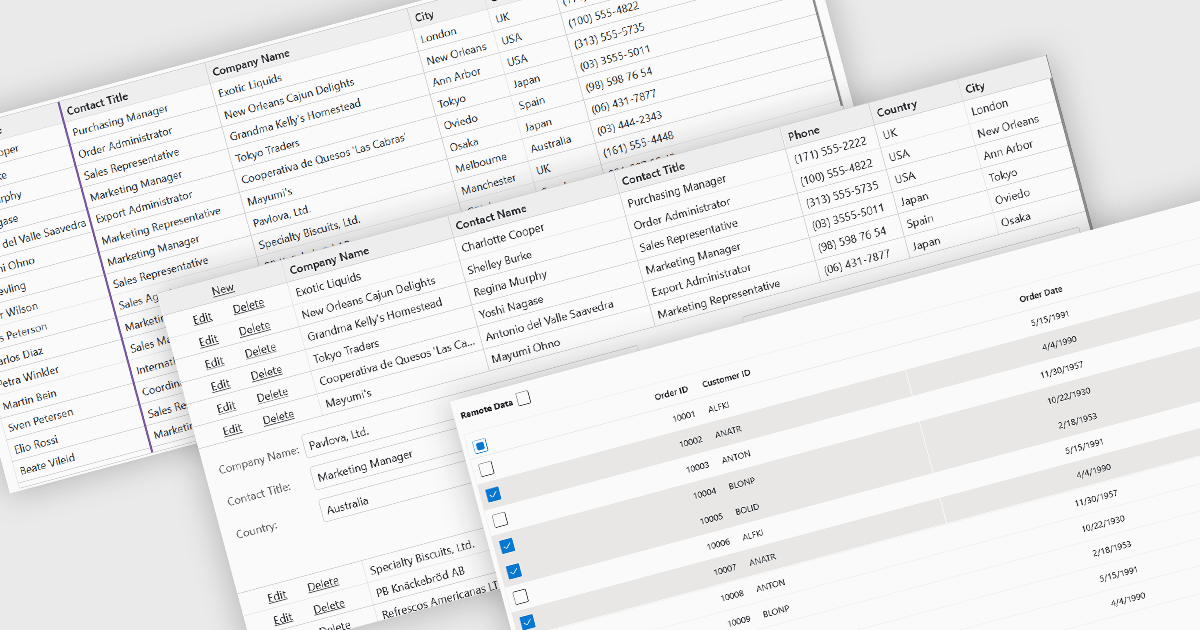This screenshot has height=630, width=1200.
Task: Select the order 10003 row checkbox
Action: tap(500, 519)
